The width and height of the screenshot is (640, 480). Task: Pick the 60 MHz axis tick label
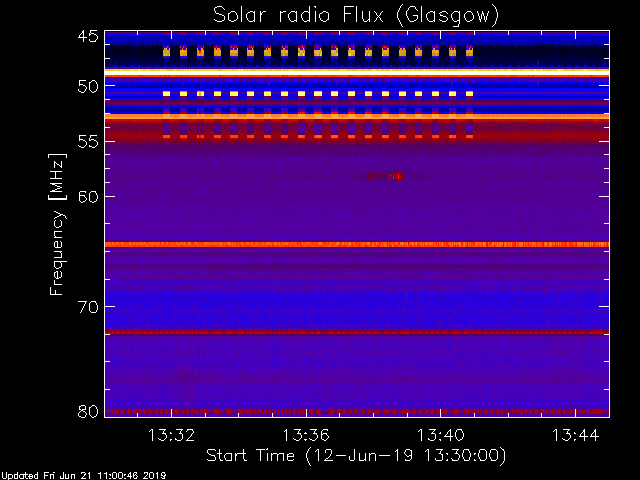[87, 196]
